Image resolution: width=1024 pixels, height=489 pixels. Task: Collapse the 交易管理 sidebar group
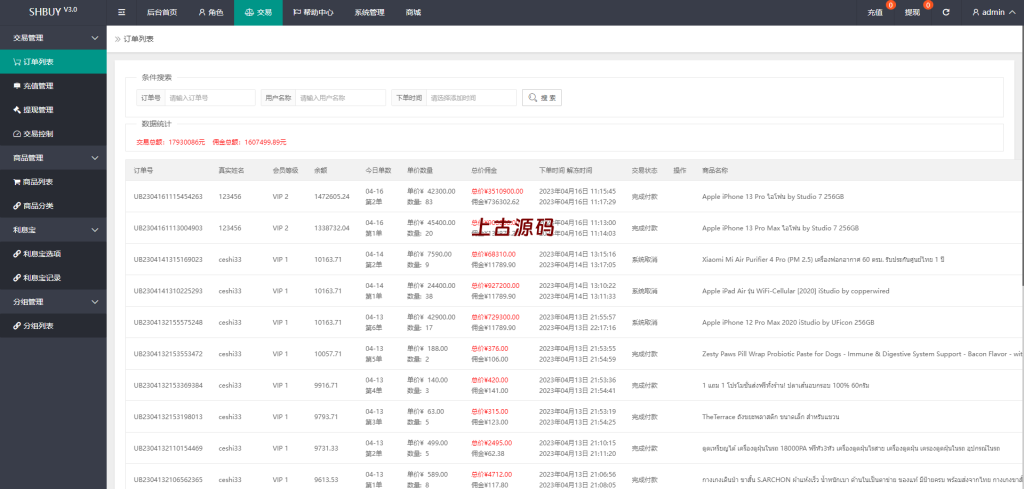pos(53,38)
